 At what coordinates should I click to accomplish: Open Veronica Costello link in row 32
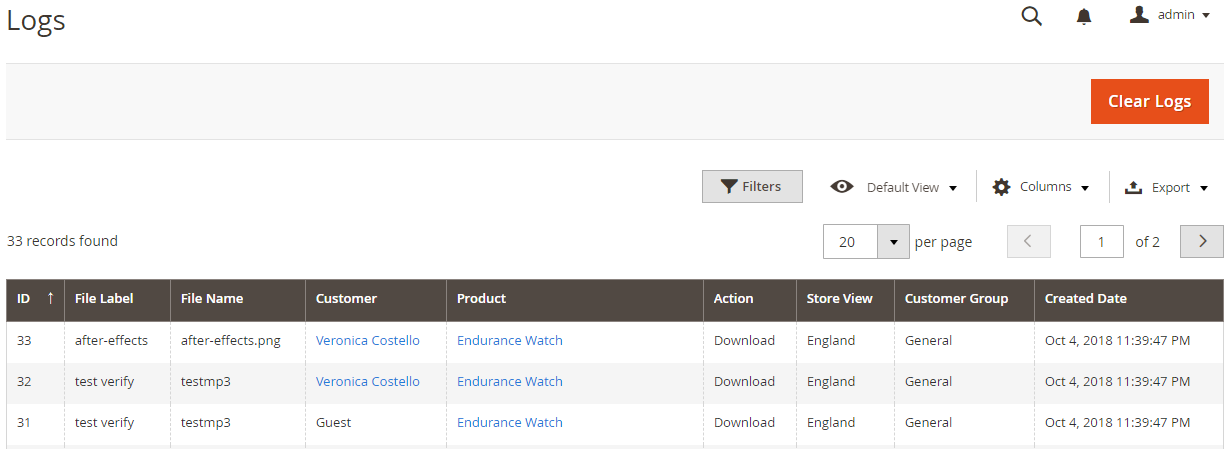[x=367, y=382]
